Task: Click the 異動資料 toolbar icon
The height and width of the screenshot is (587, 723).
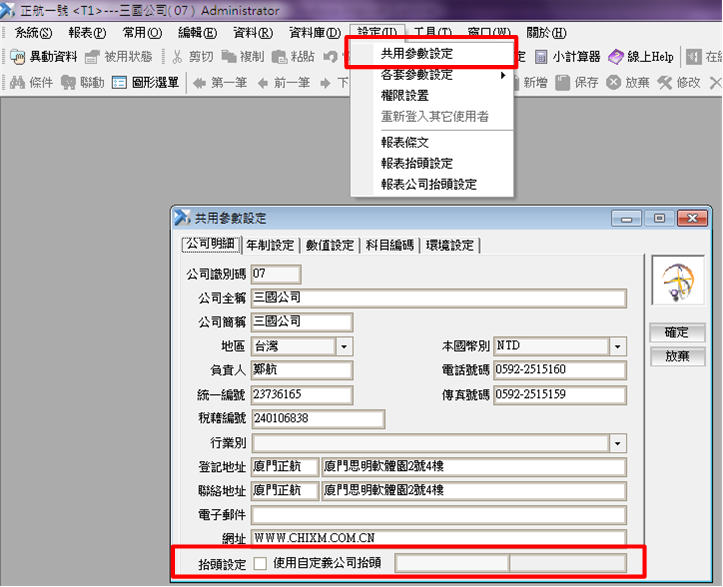Action: pos(17,57)
